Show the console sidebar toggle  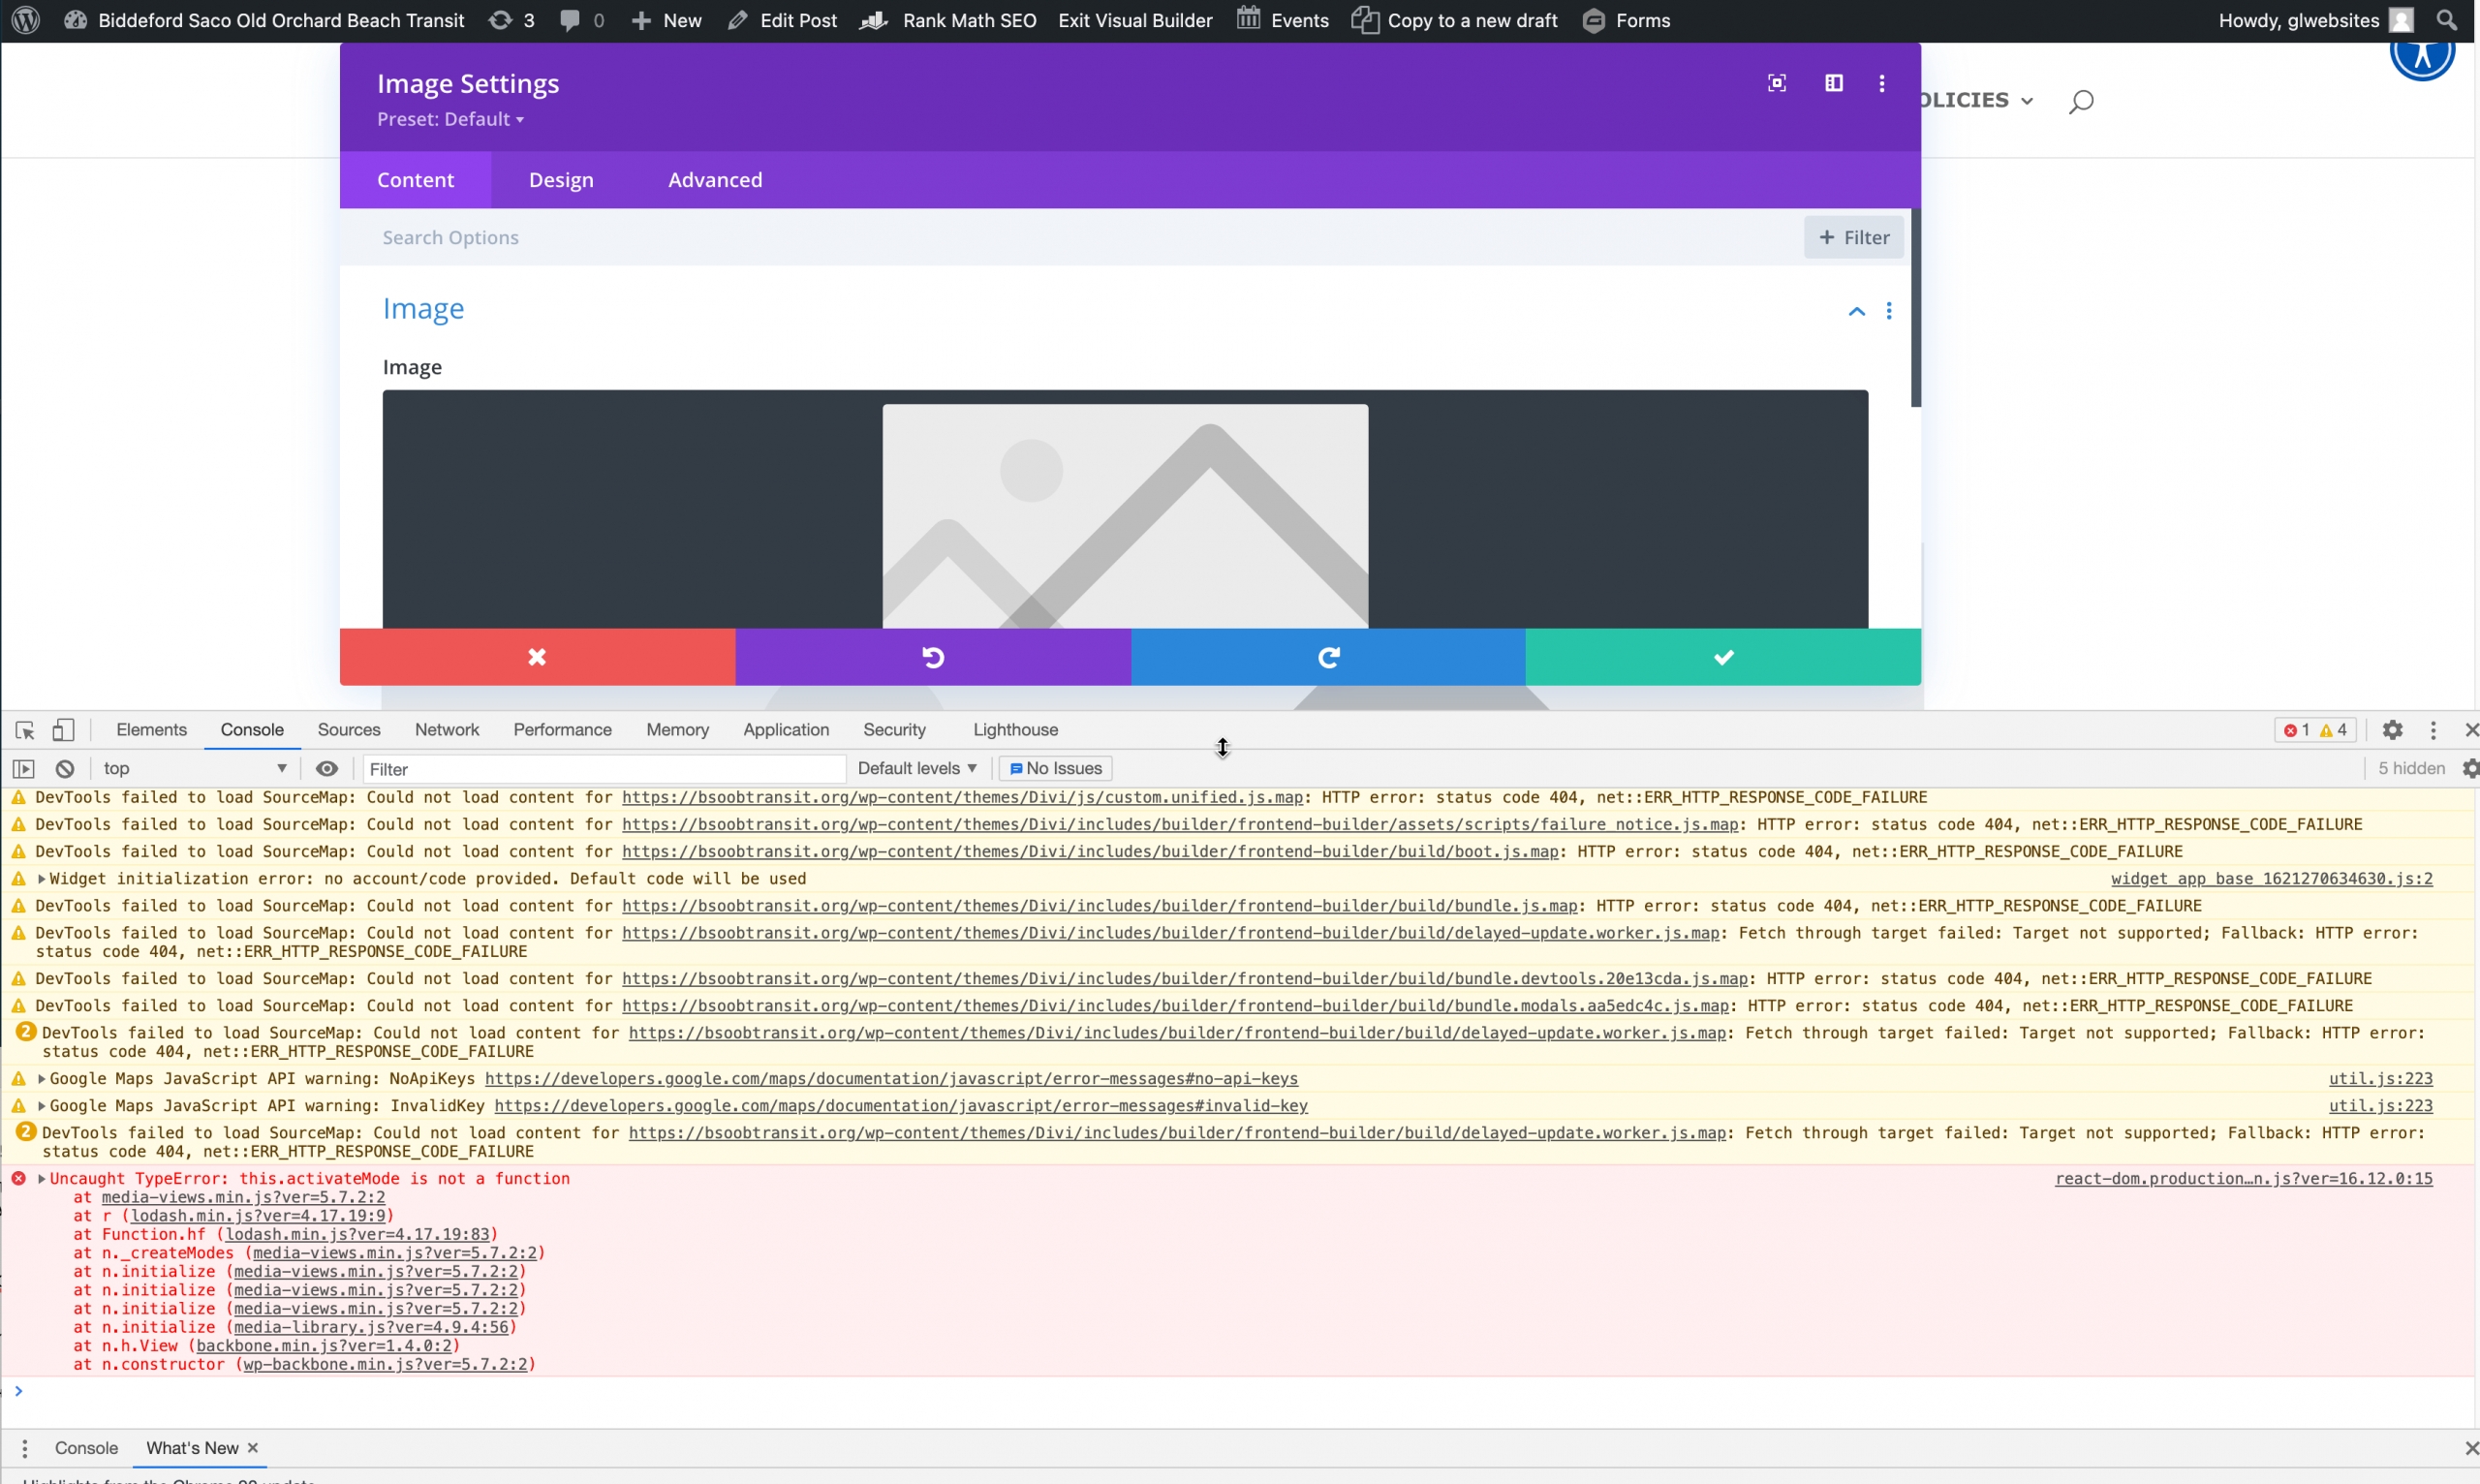click(x=23, y=768)
